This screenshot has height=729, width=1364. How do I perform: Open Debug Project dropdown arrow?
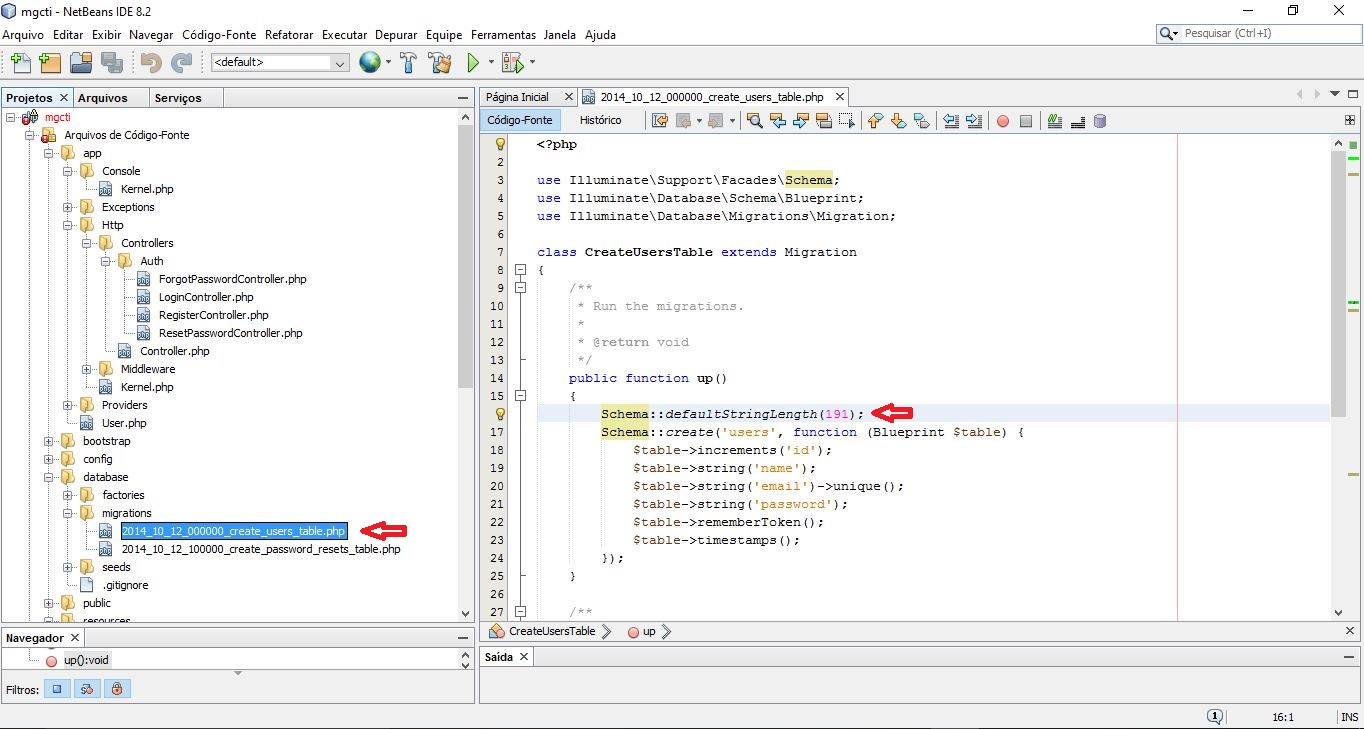tap(532, 62)
